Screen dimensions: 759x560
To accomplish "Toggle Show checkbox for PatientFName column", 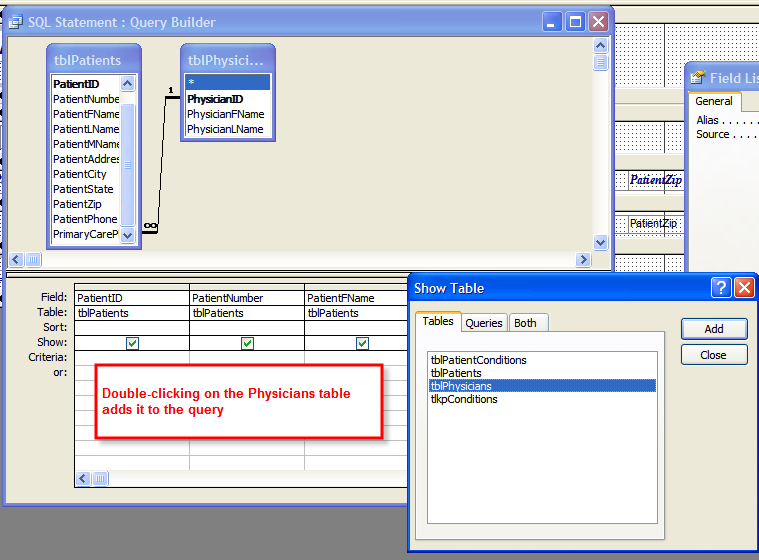I will point(362,343).
